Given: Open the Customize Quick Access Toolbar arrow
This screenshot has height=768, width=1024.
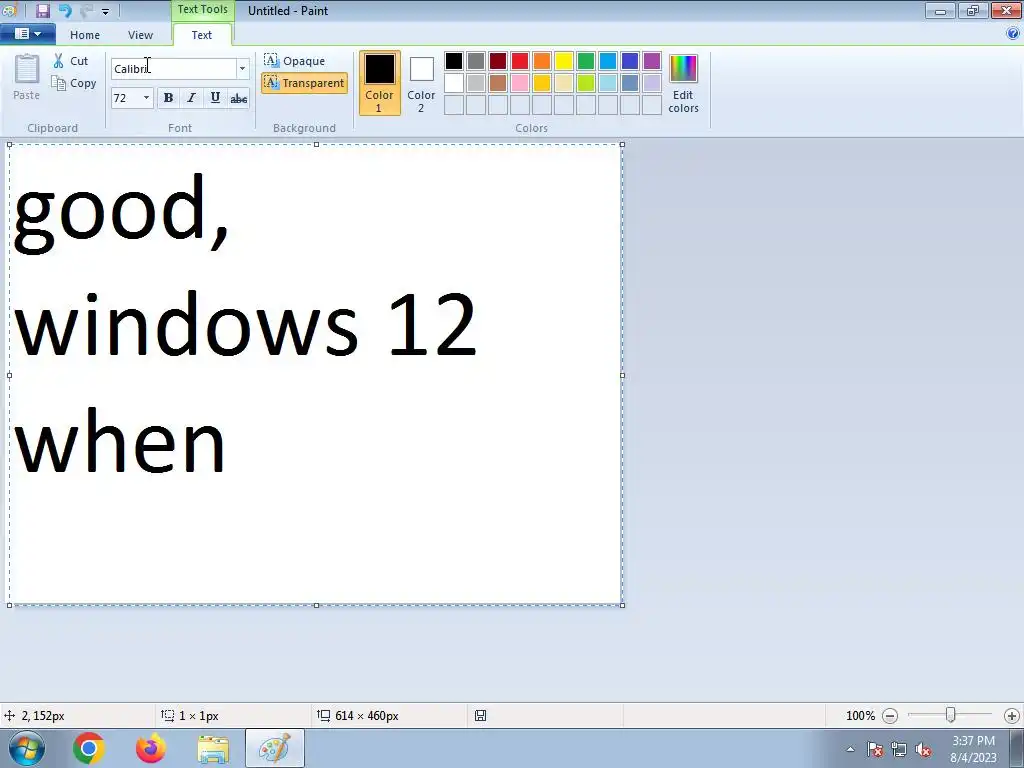Looking at the screenshot, I should point(105,11).
